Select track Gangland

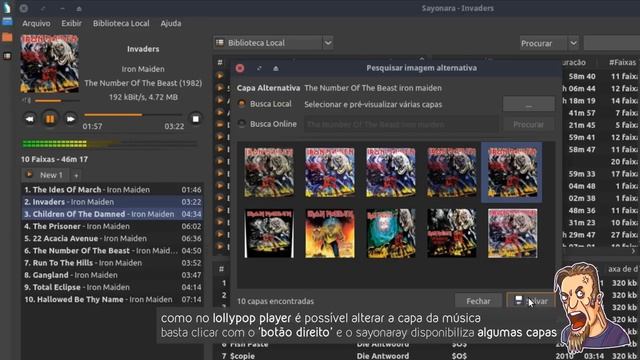[112, 275]
